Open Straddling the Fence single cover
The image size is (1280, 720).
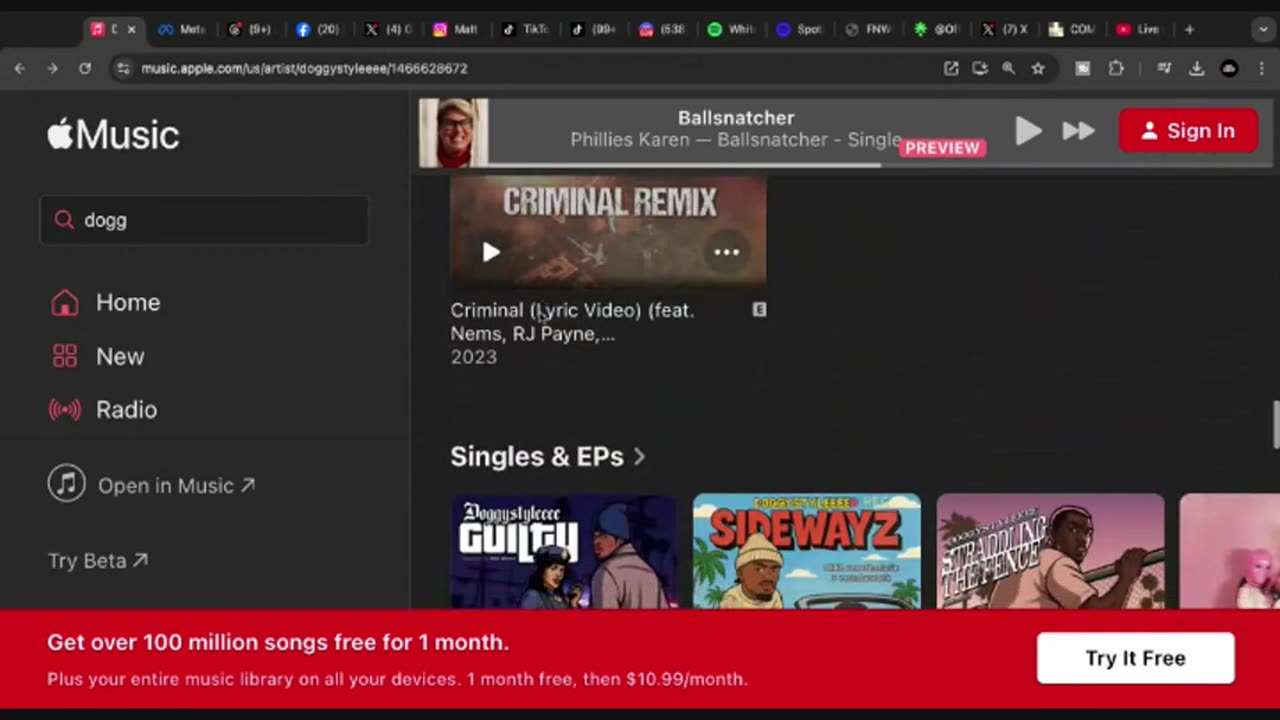(x=1050, y=552)
